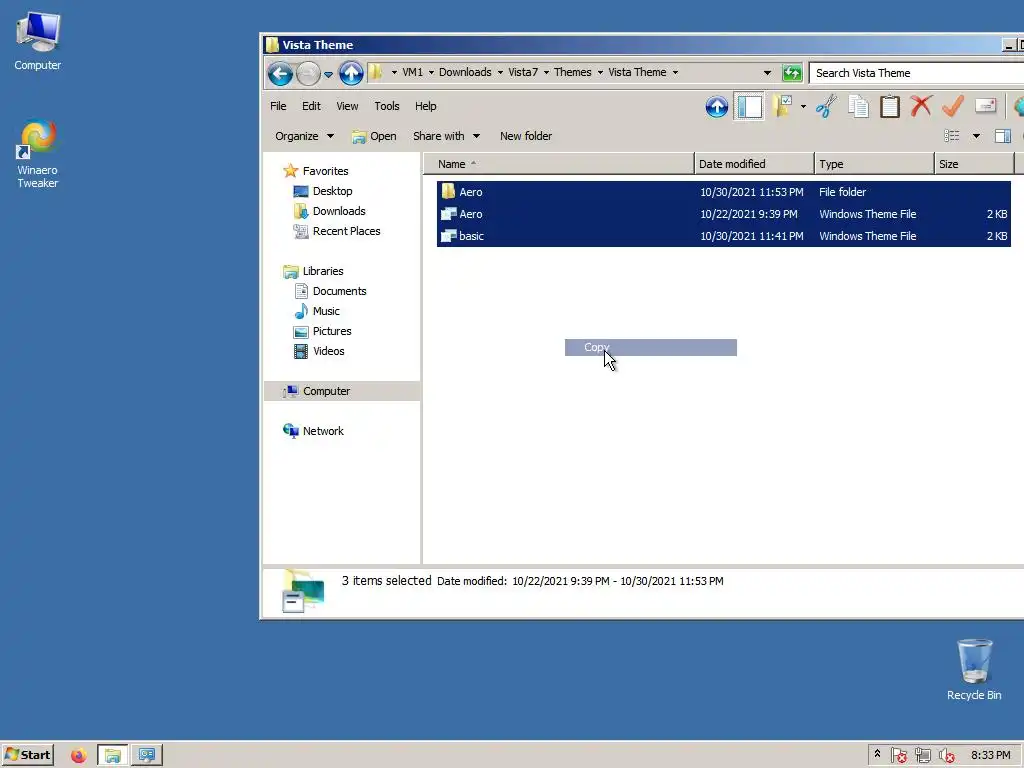Viewport: 1024px width, 768px height.
Task: Select the Aero file folder row
Action: click(x=724, y=192)
